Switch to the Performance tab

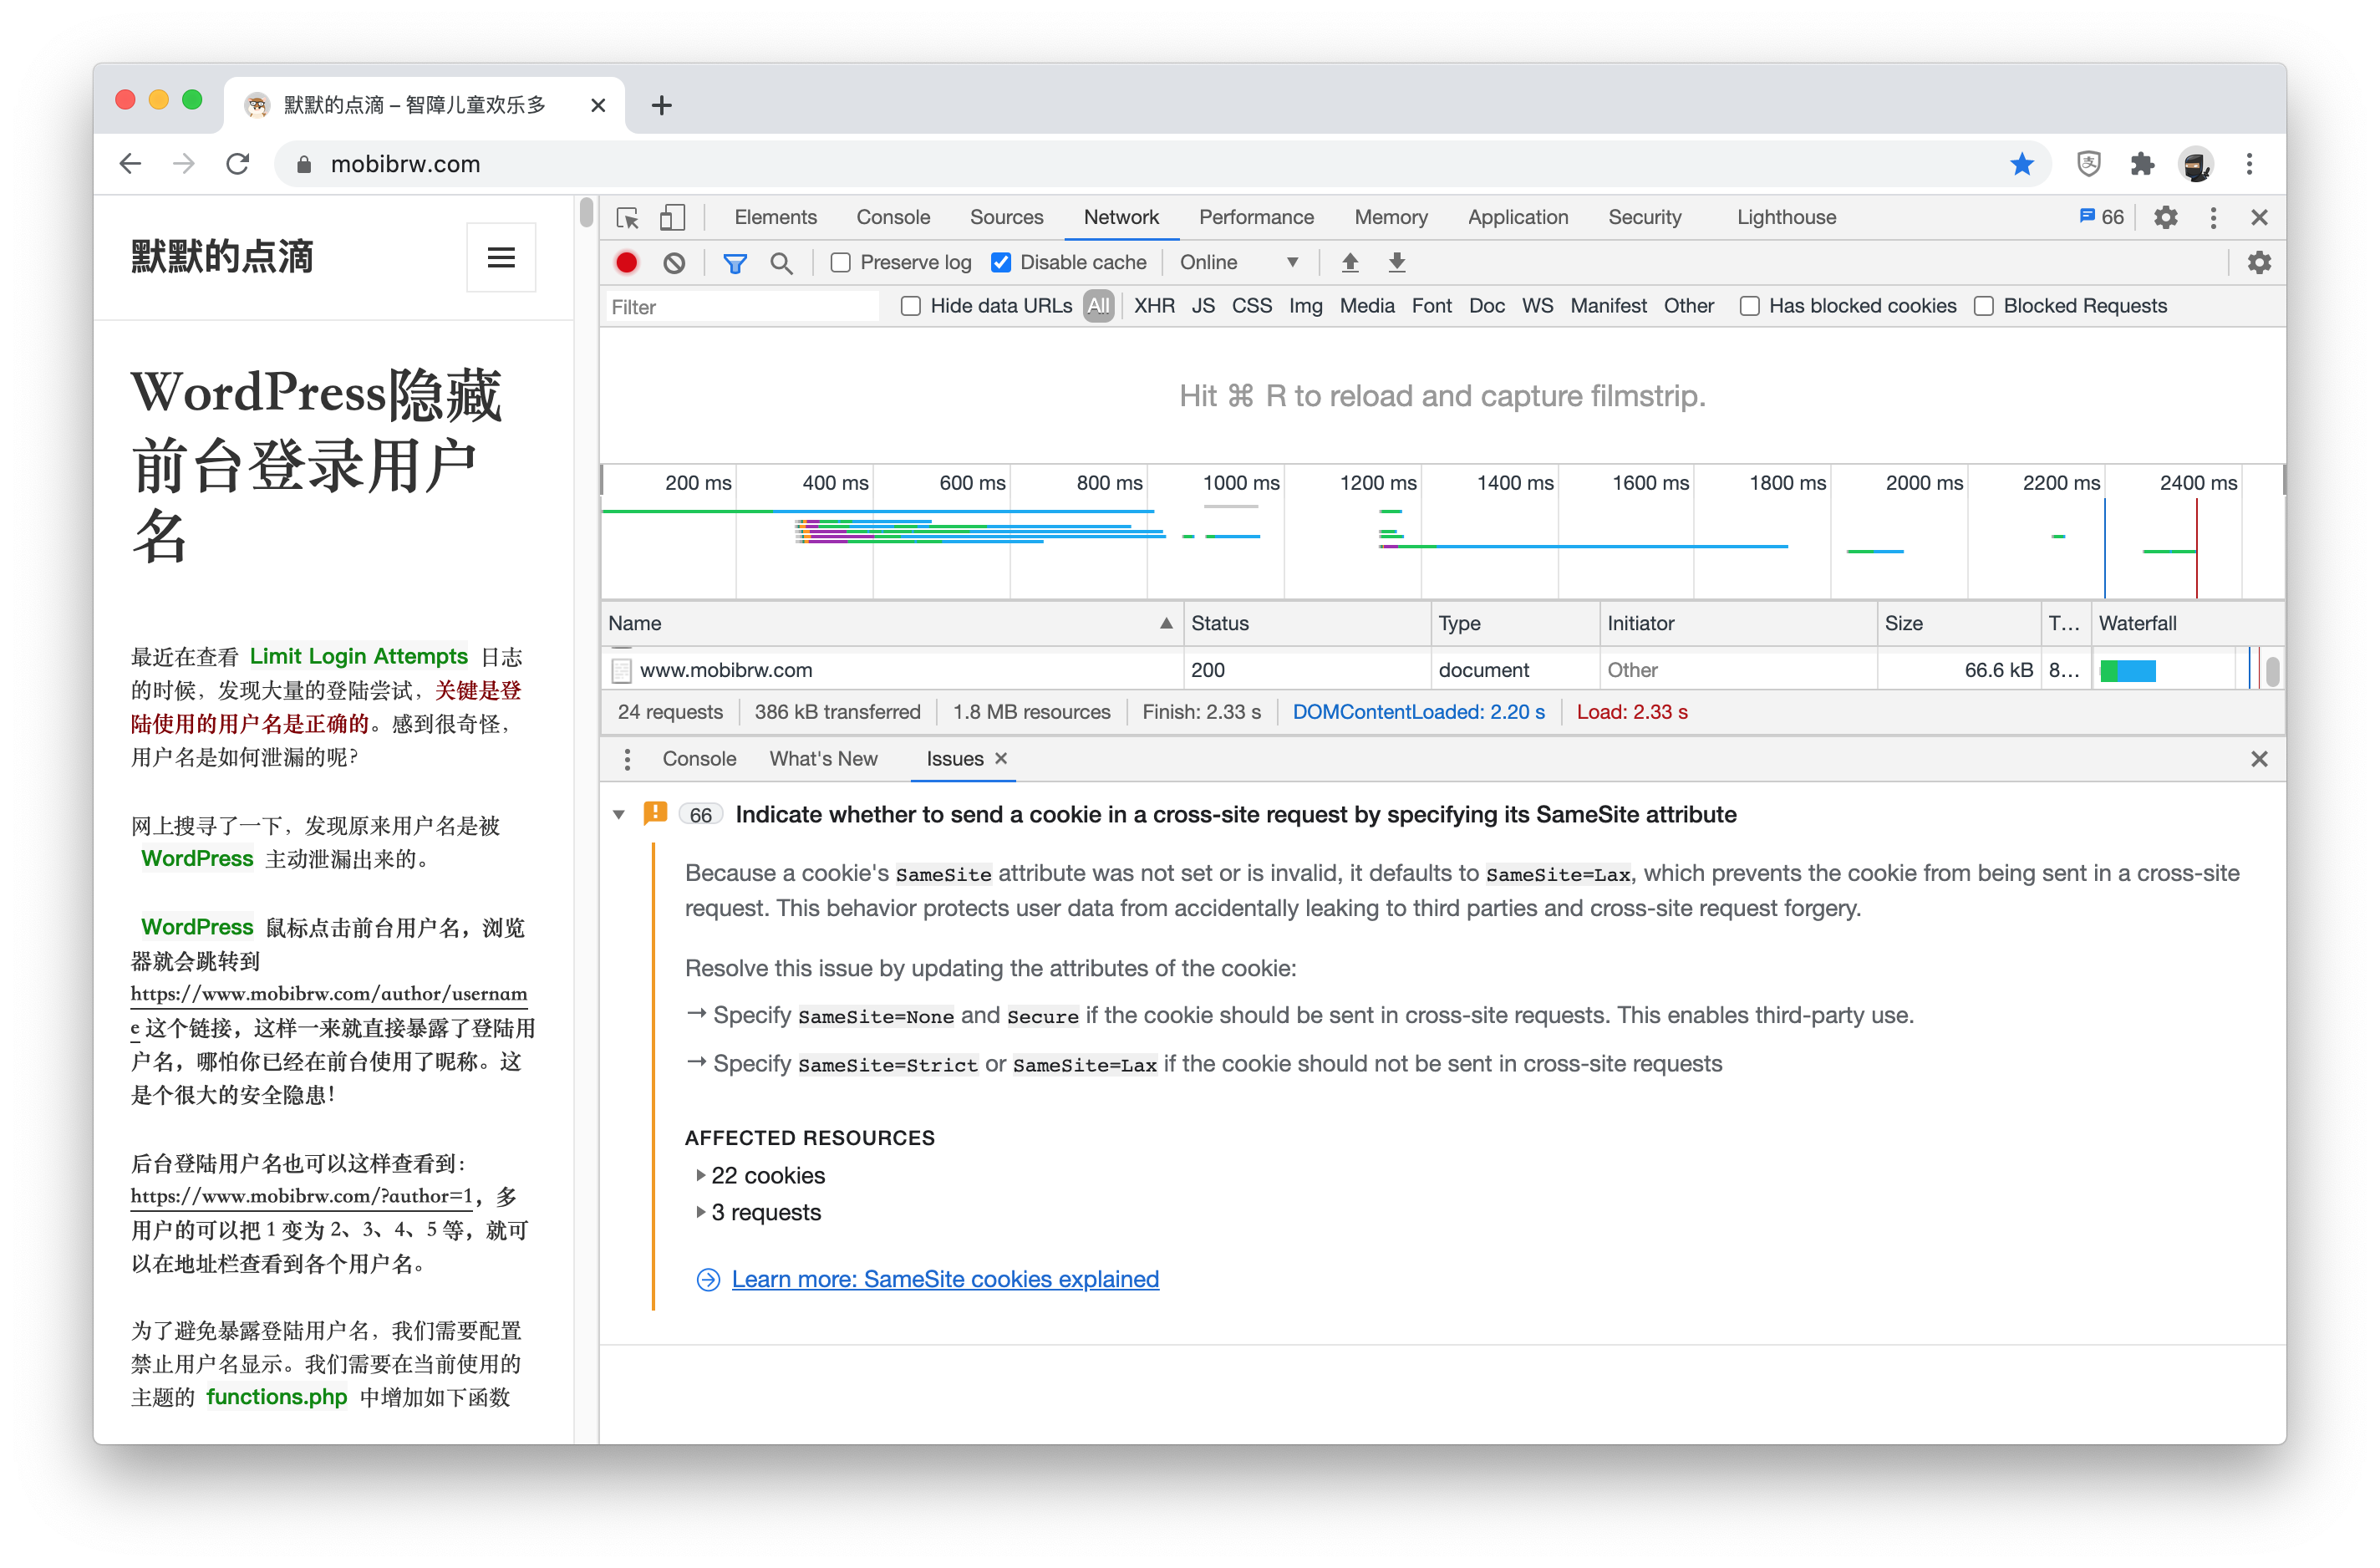click(x=1256, y=217)
